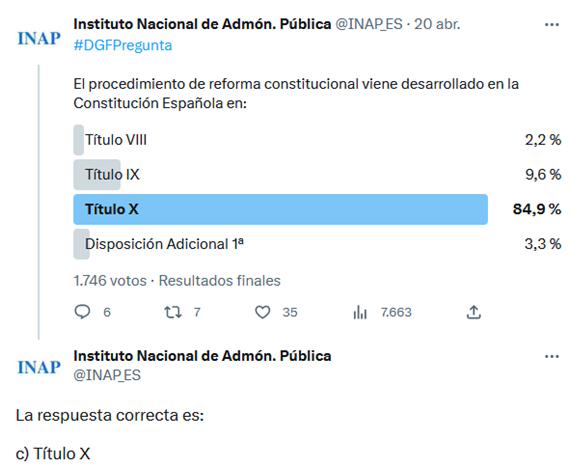
Task: Click the share upload icon
Action: [x=474, y=312]
